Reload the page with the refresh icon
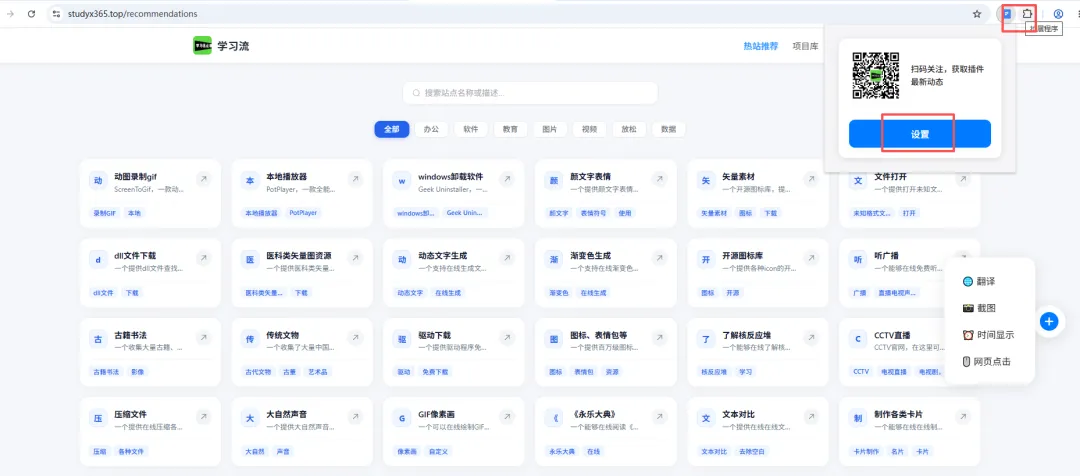The width and height of the screenshot is (1080, 476). pyautogui.click(x=31, y=14)
